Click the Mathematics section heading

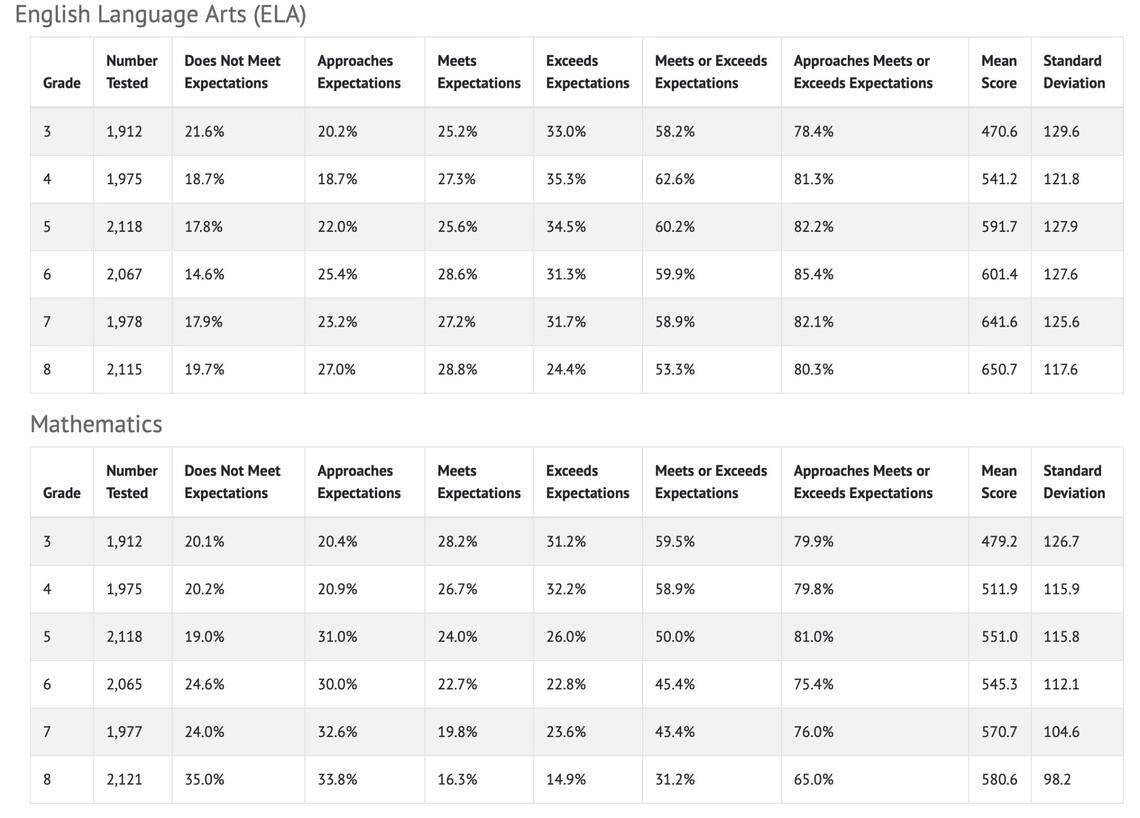click(x=96, y=424)
